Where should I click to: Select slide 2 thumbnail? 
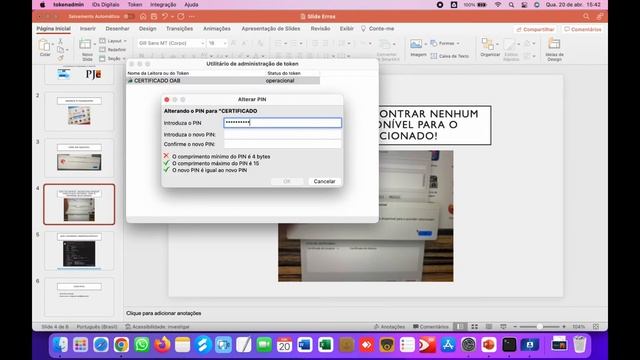pyautogui.click(x=79, y=111)
